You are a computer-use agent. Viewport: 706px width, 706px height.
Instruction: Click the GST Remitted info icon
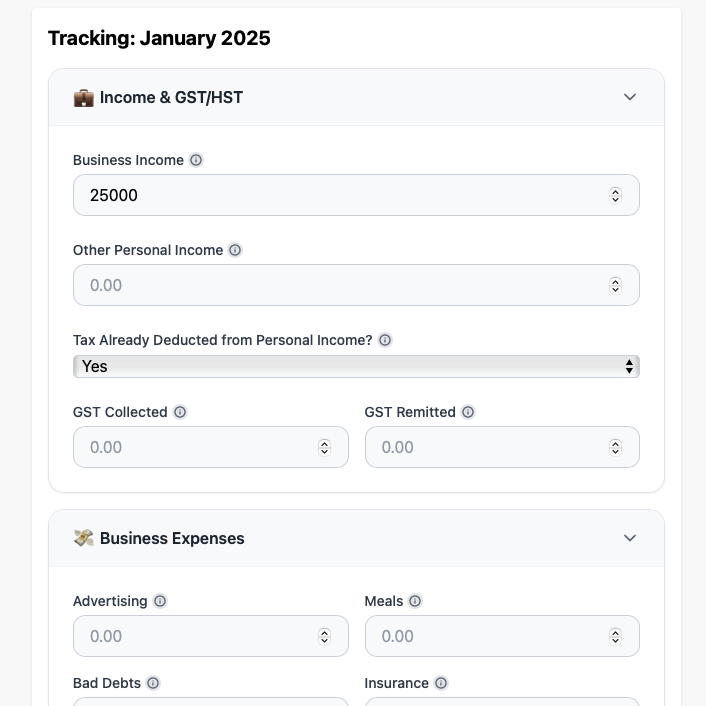468,412
